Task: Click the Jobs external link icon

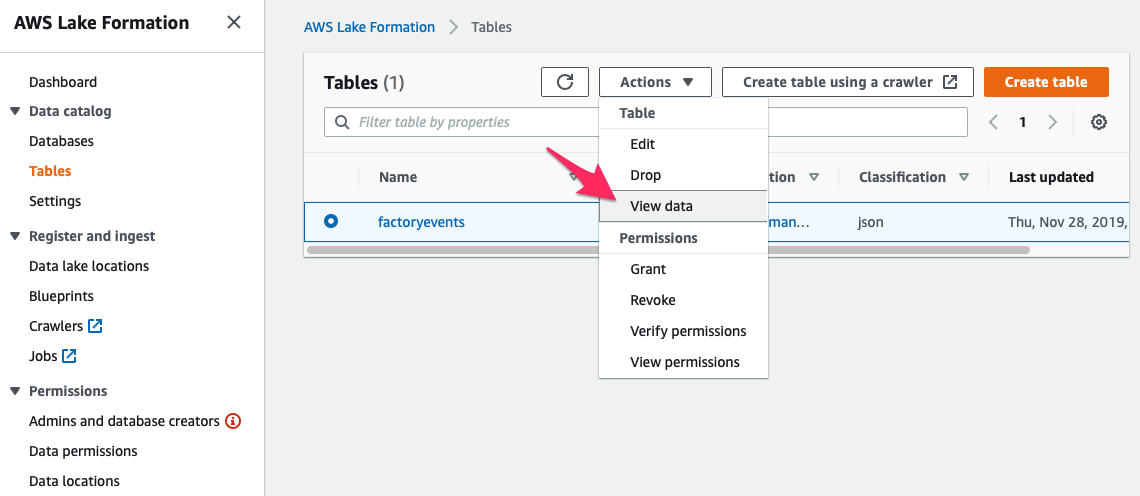Action: [70, 356]
